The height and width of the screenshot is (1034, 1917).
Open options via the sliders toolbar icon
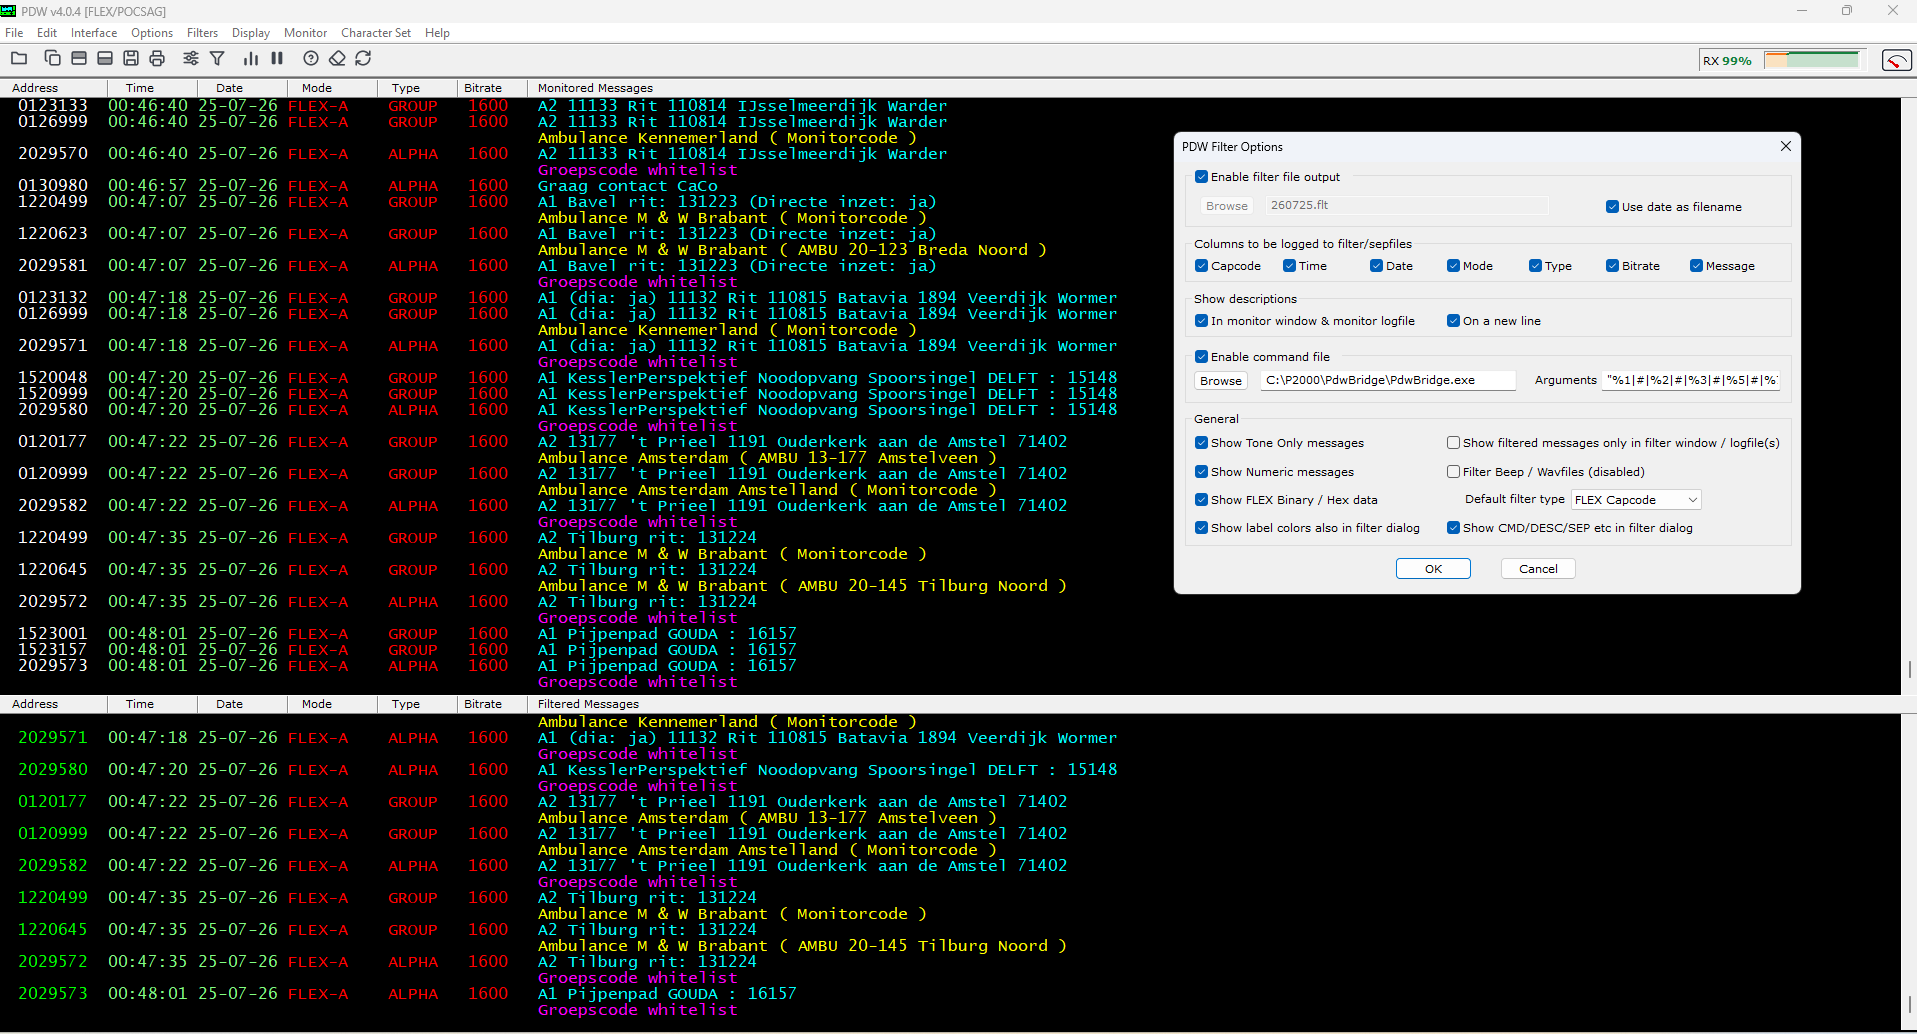(x=191, y=59)
